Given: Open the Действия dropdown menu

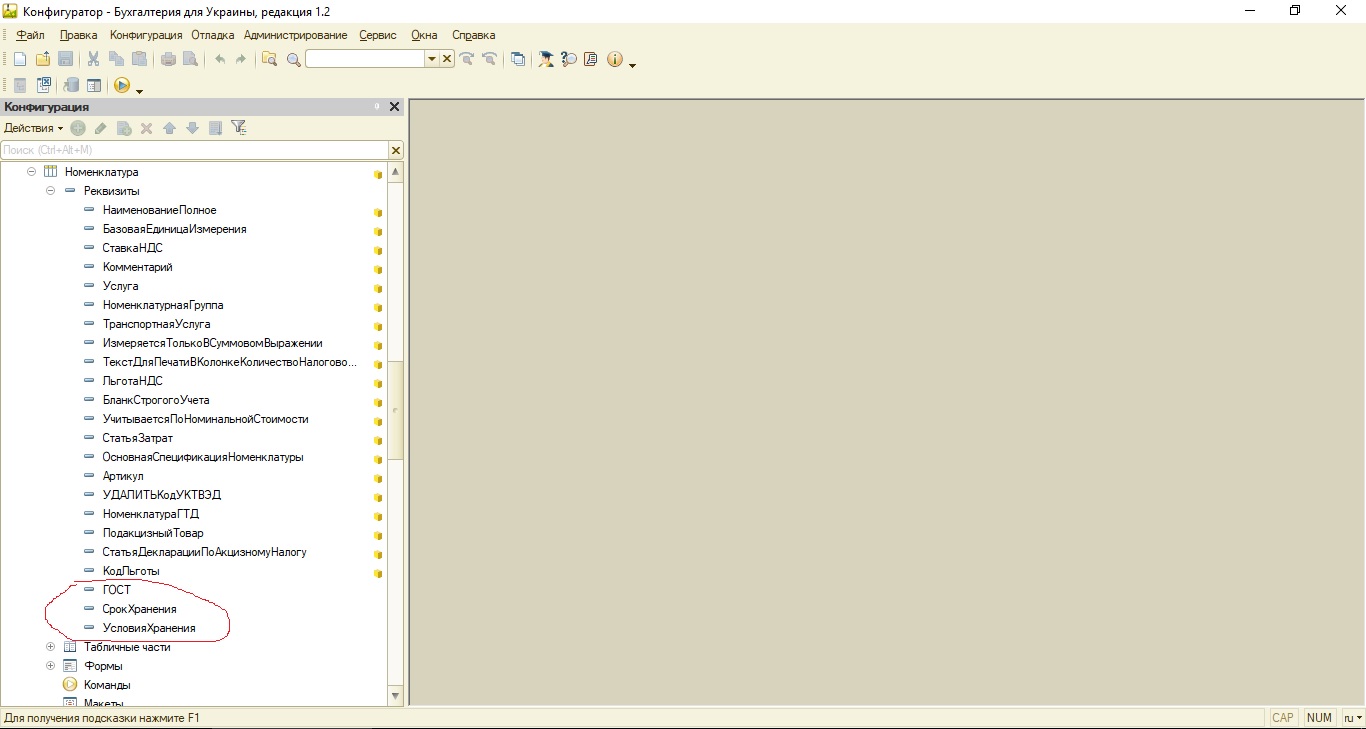Looking at the screenshot, I should tap(33, 128).
